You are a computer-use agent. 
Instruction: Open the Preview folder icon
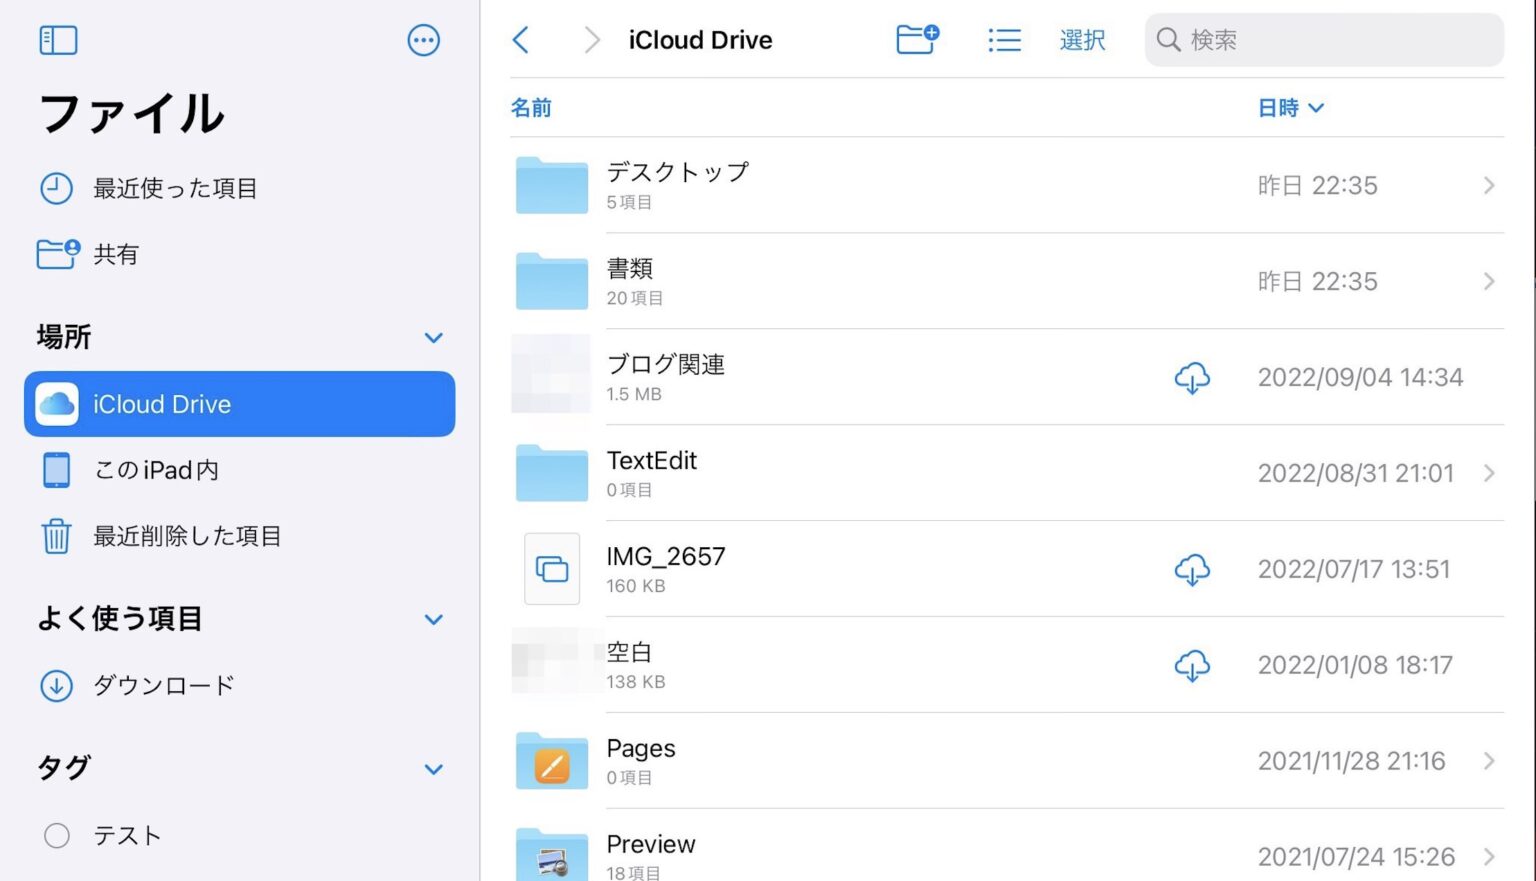tap(552, 855)
